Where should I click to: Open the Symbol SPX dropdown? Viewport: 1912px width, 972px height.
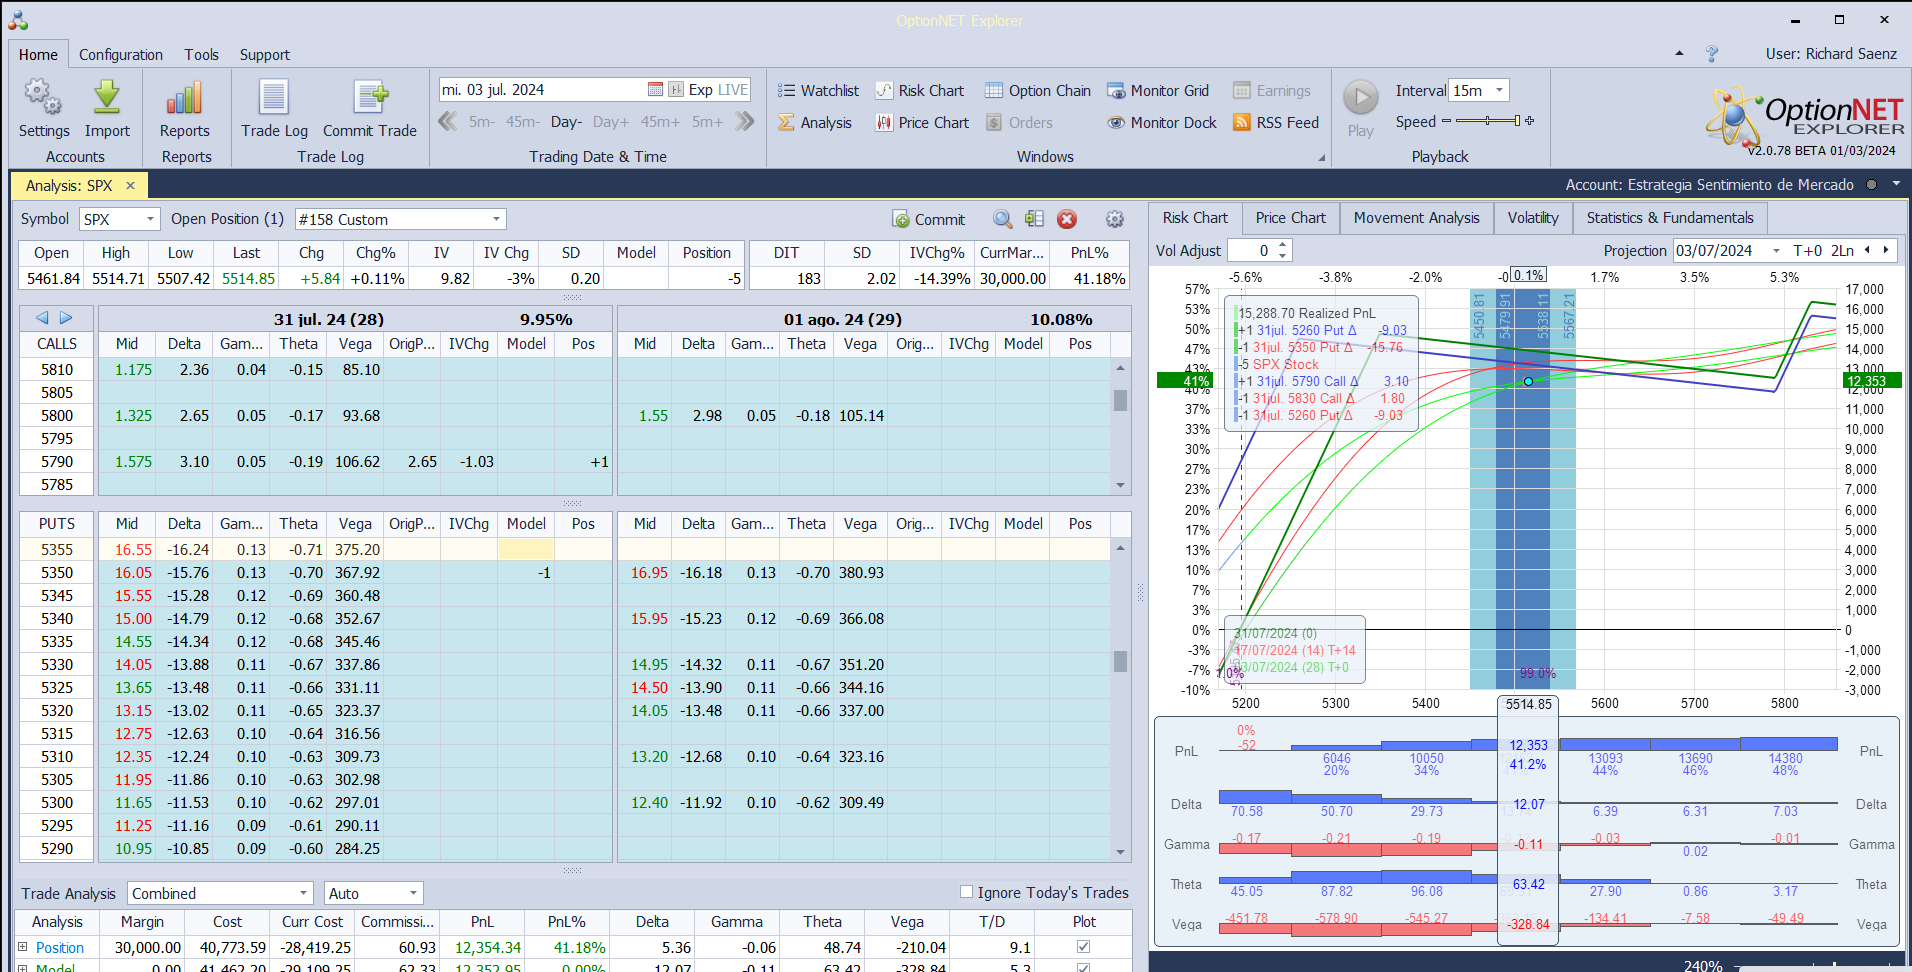[151, 219]
